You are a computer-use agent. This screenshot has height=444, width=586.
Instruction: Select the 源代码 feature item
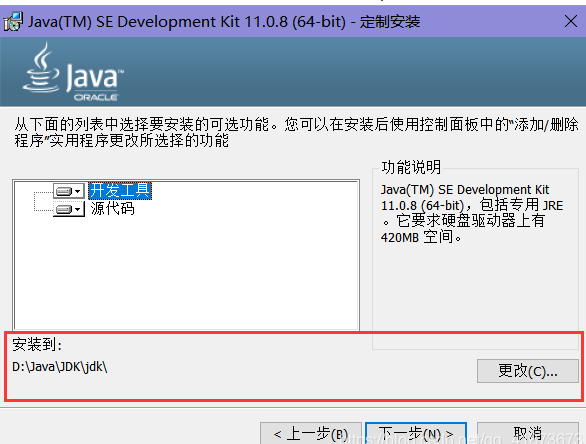(x=112, y=209)
